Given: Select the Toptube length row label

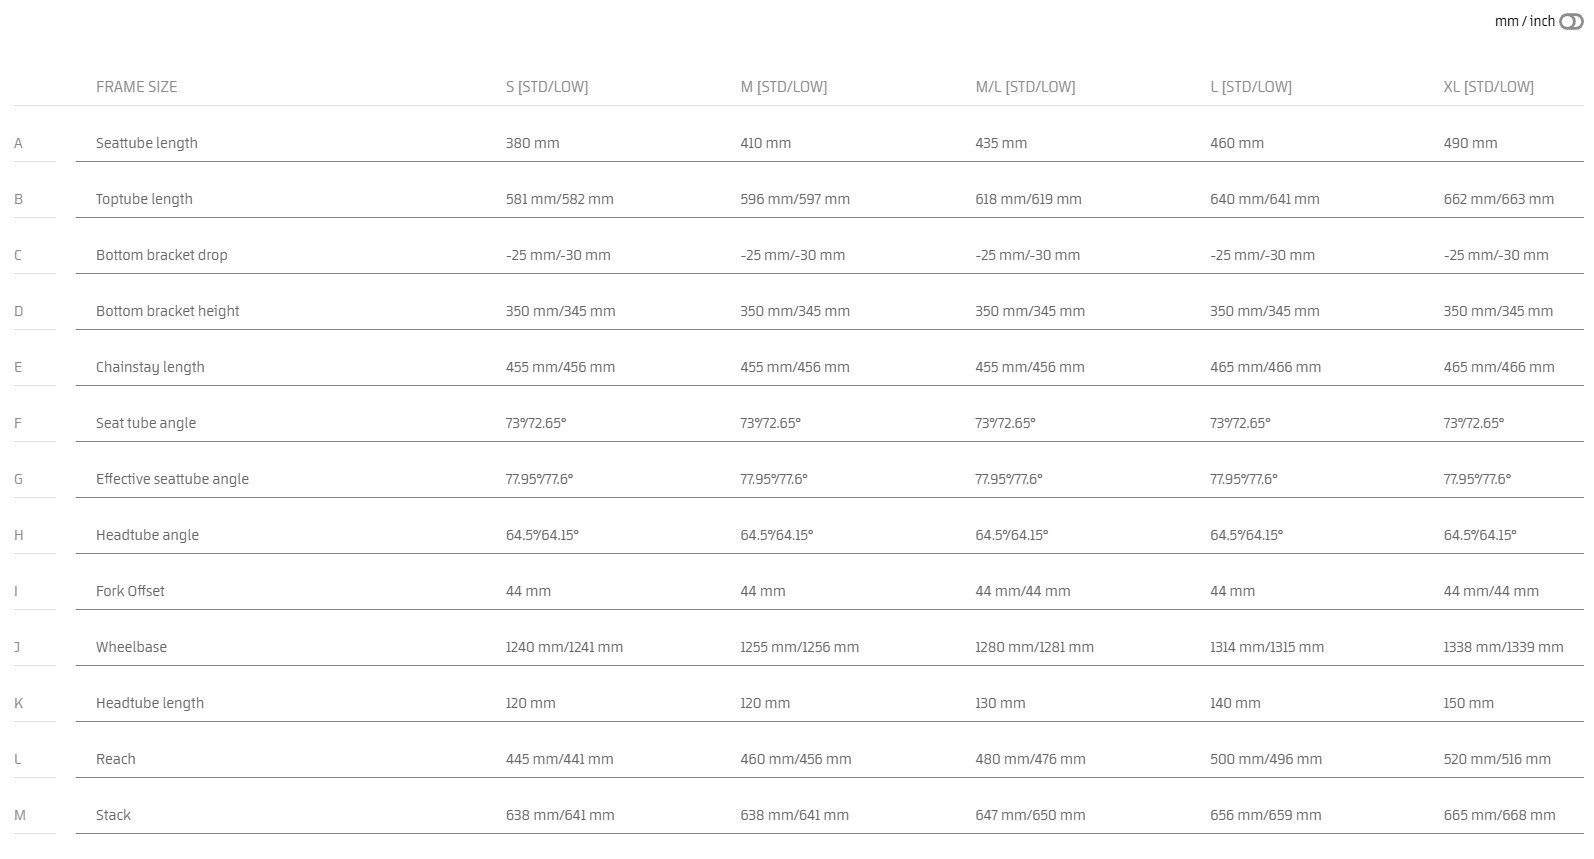Looking at the screenshot, I should coord(144,199).
